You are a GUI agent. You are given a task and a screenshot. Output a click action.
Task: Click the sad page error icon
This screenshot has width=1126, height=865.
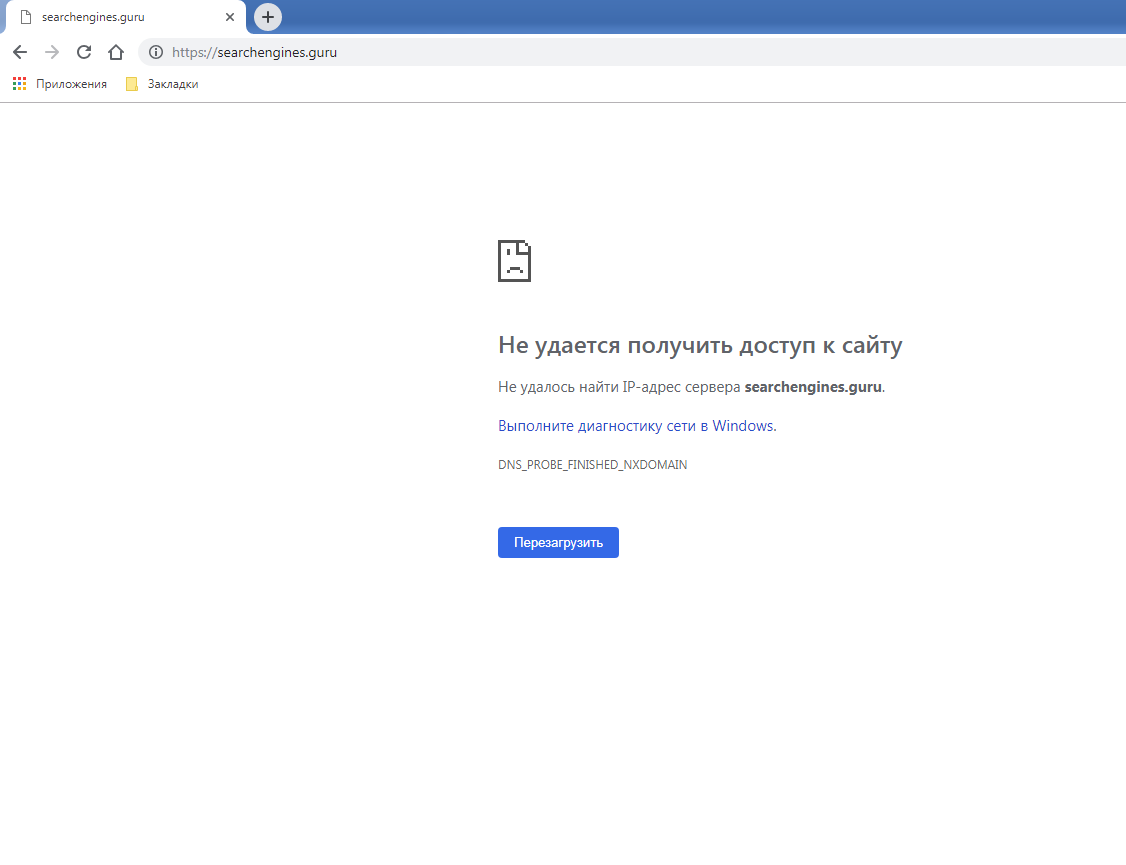pyautogui.click(x=514, y=261)
